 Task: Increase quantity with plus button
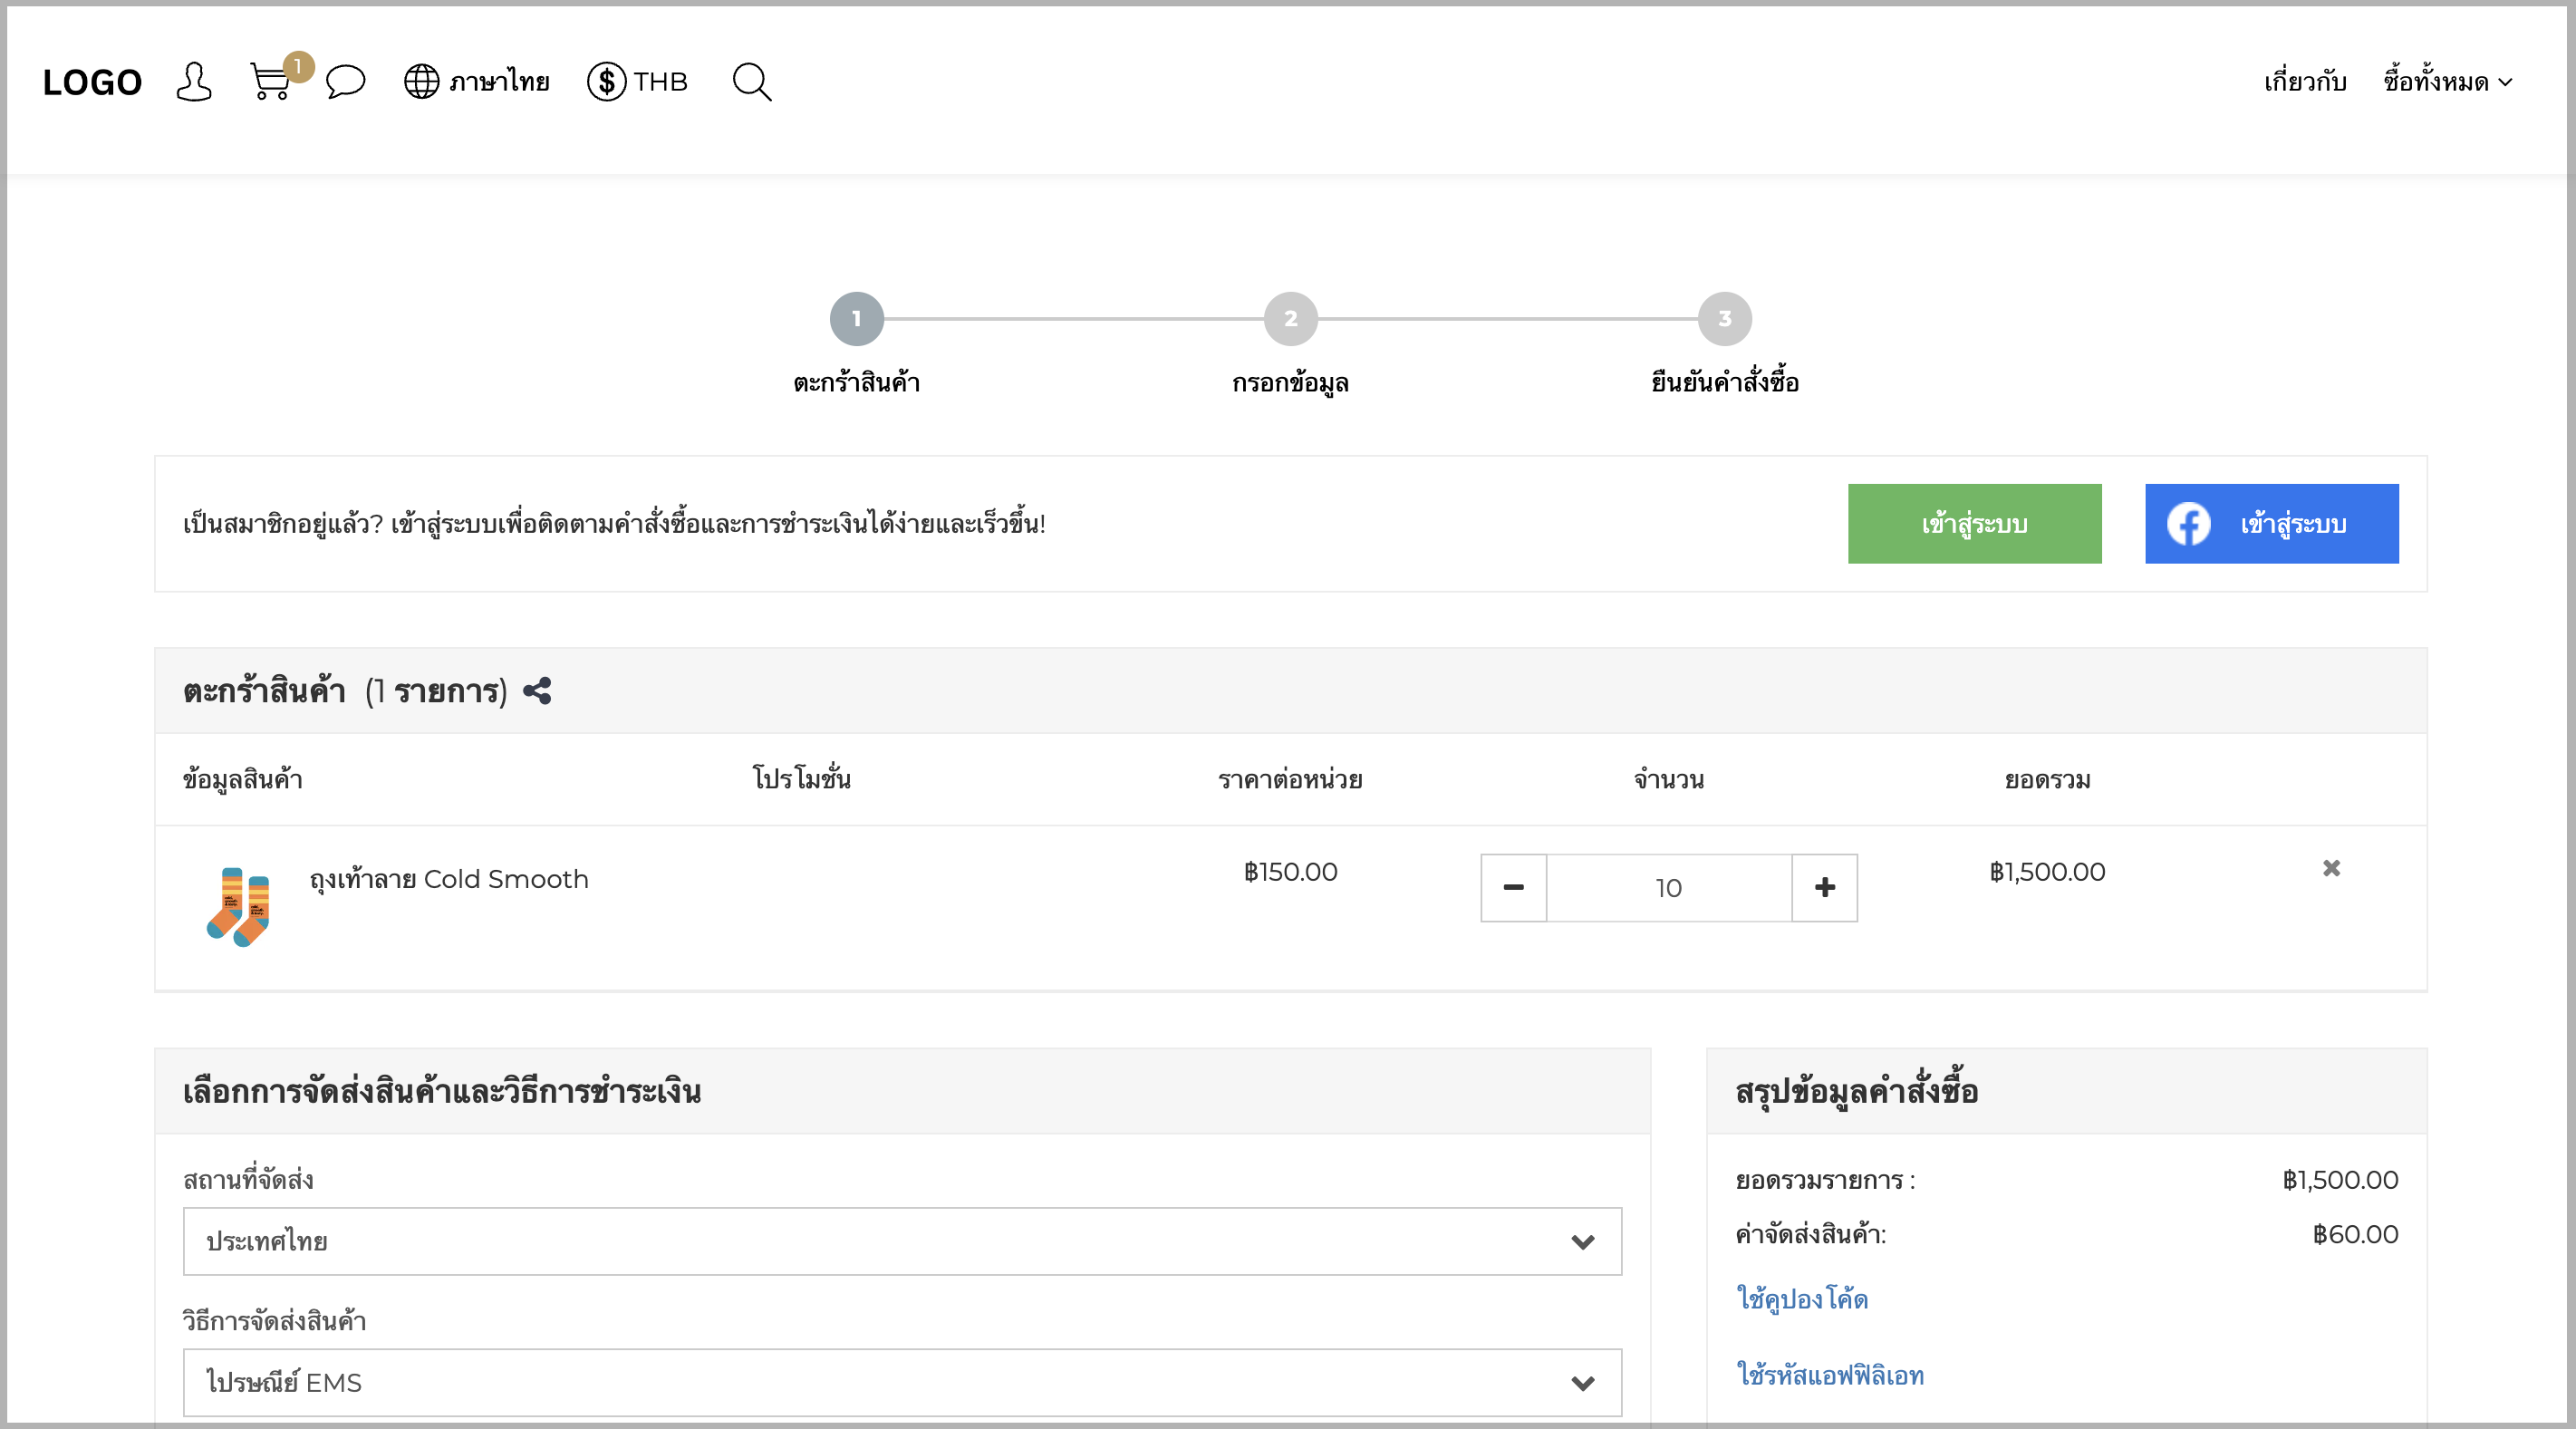click(1824, 888)
